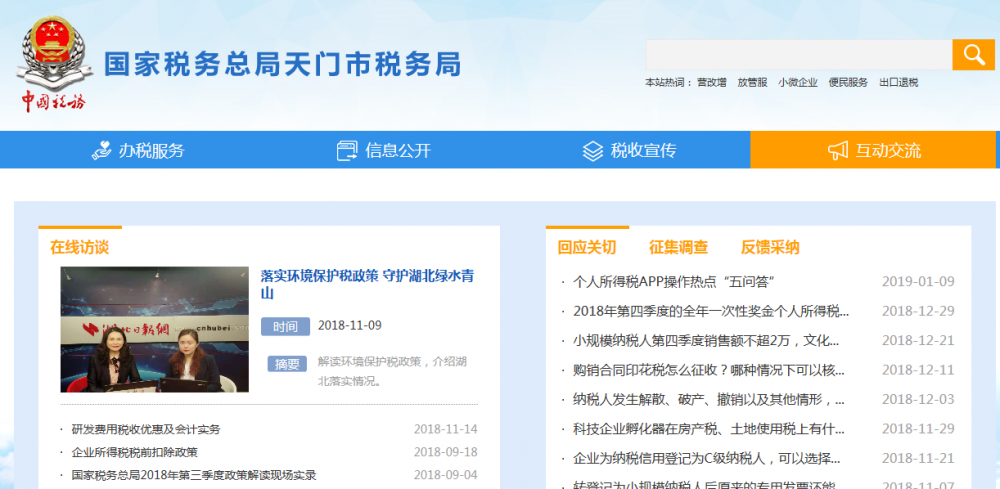Image resolution: width=1000 pixels, height=489 pixels.
Task: Click the 互动交流 megaphone icon
Action: click(x=837, y=151)
